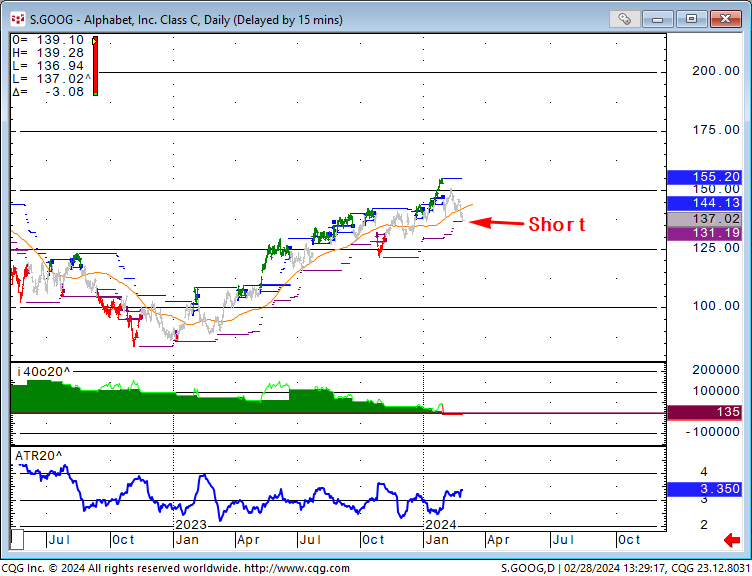Select the 137.02 last price label
Image resolution: width=752 pixels, height=576 pixels.
(704, 219)
